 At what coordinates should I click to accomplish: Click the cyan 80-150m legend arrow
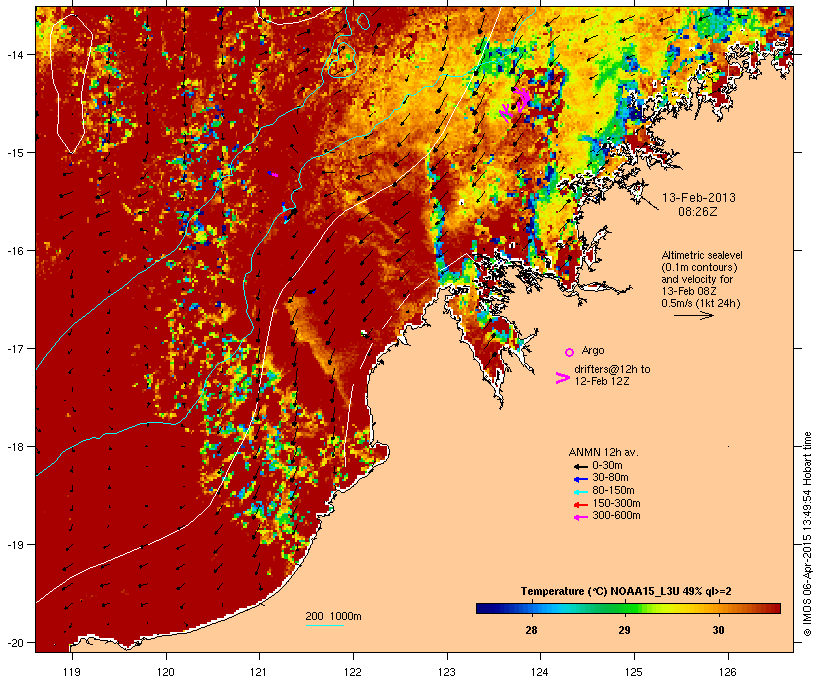[580, 492]
